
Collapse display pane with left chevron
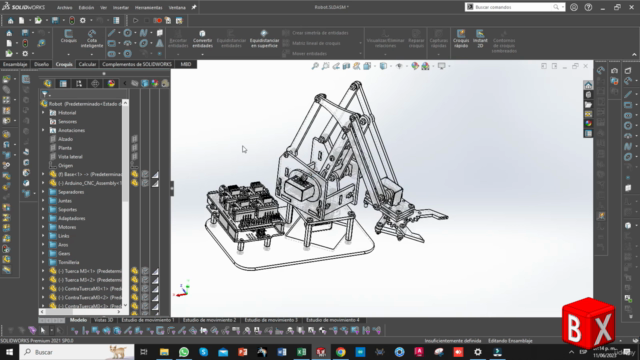[125, 84]
